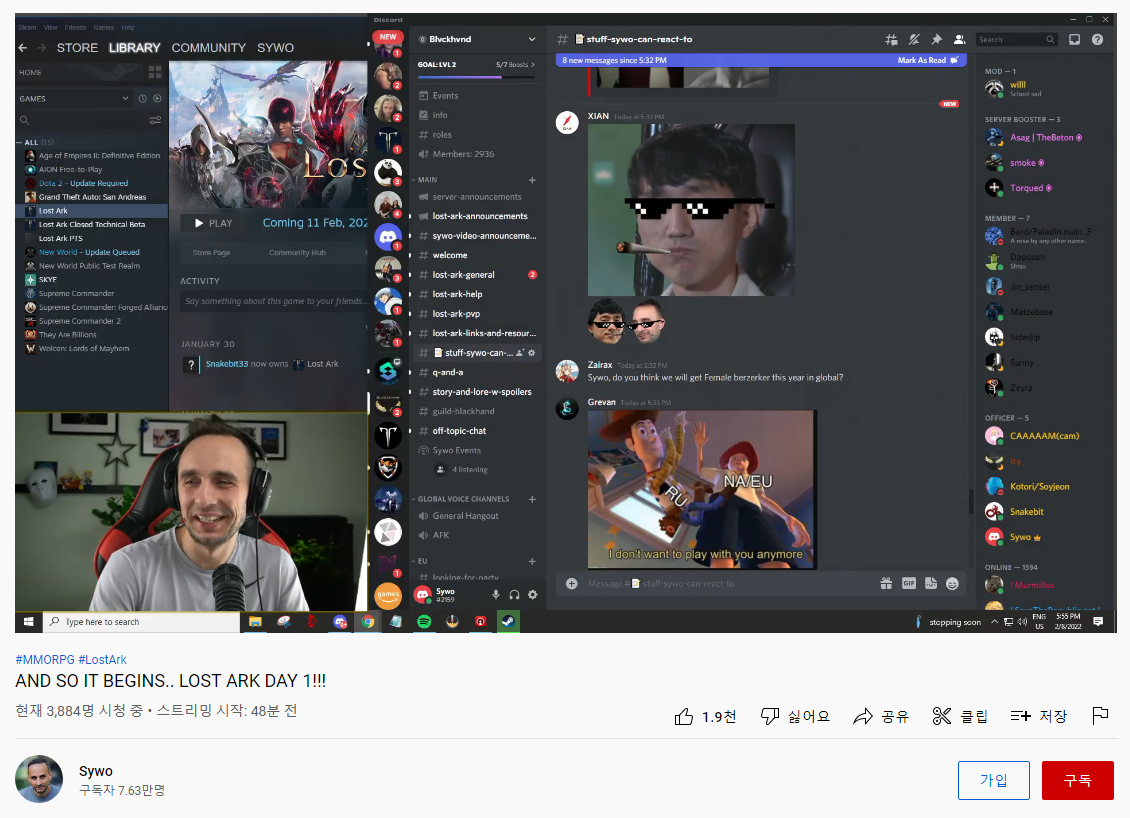The width and height of the screenshot is (1130, 818).
Task: Click Discord search field
Action: pyautogui.click(x=1017, y=40)
